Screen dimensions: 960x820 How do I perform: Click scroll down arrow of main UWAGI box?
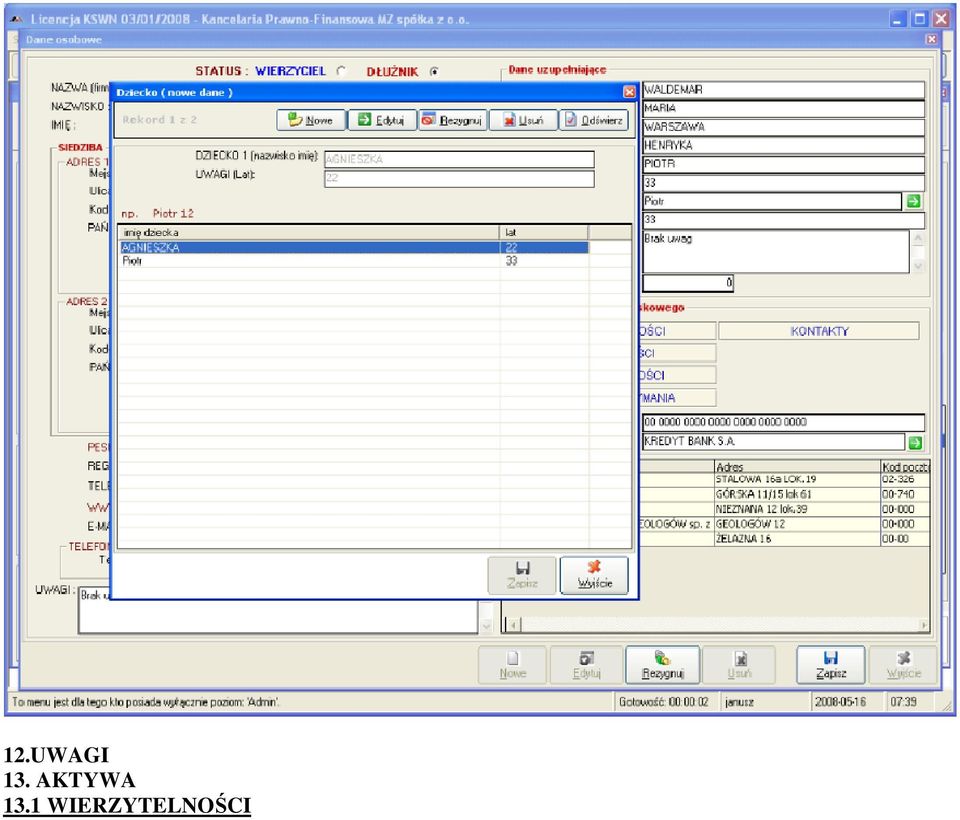[x=487, y=626]
